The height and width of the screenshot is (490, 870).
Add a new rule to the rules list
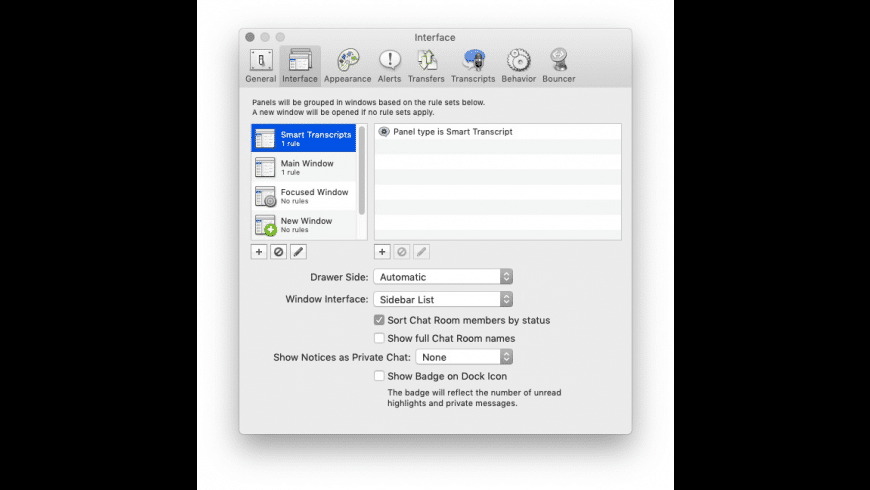point(382,252)
